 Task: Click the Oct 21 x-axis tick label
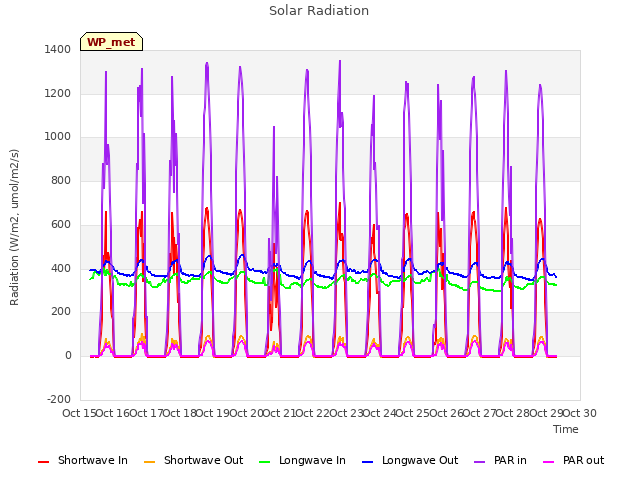coord(280,413)
